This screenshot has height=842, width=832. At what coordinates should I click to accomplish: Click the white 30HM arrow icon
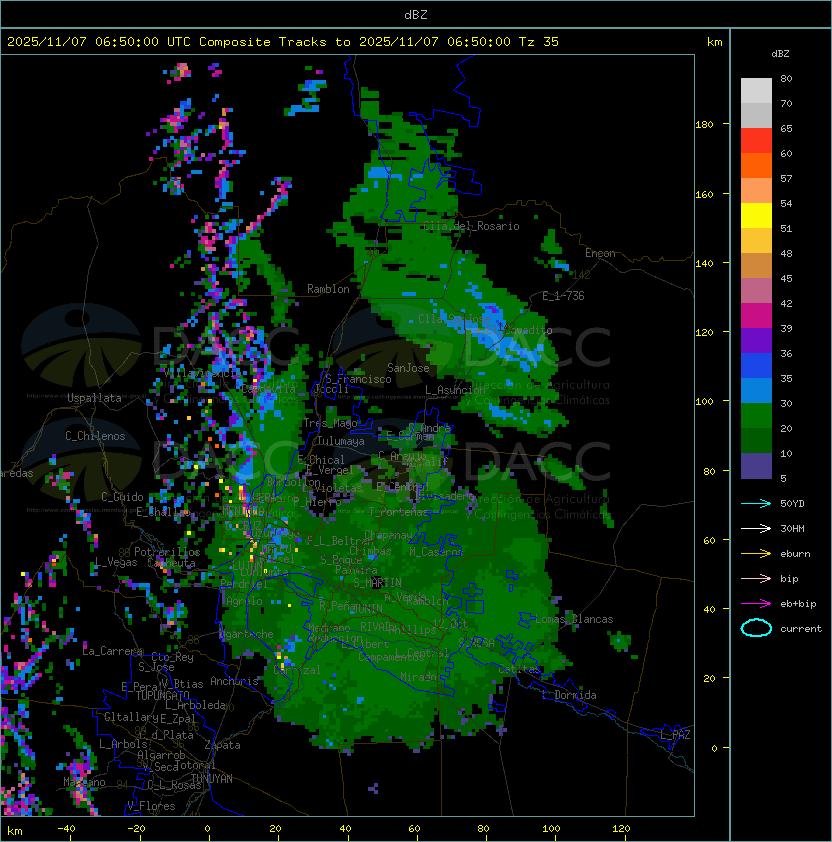(x=756, y=529)
